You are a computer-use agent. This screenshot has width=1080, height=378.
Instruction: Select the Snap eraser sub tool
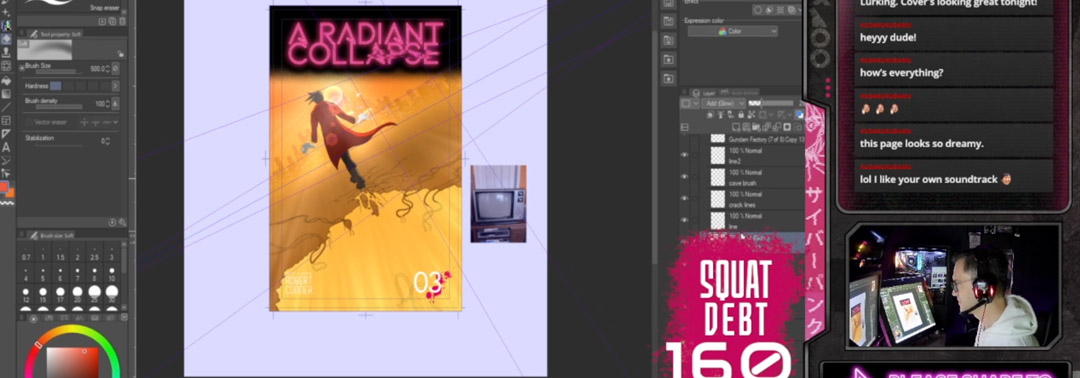[x=105, y=8]
